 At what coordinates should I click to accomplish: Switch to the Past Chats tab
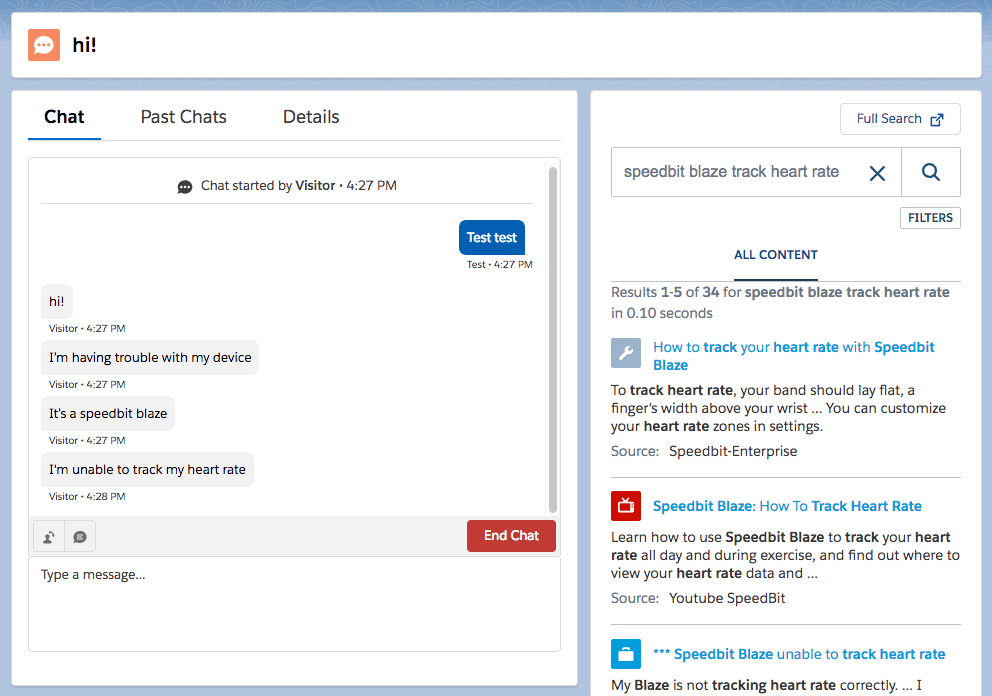(x=183, y=117)
